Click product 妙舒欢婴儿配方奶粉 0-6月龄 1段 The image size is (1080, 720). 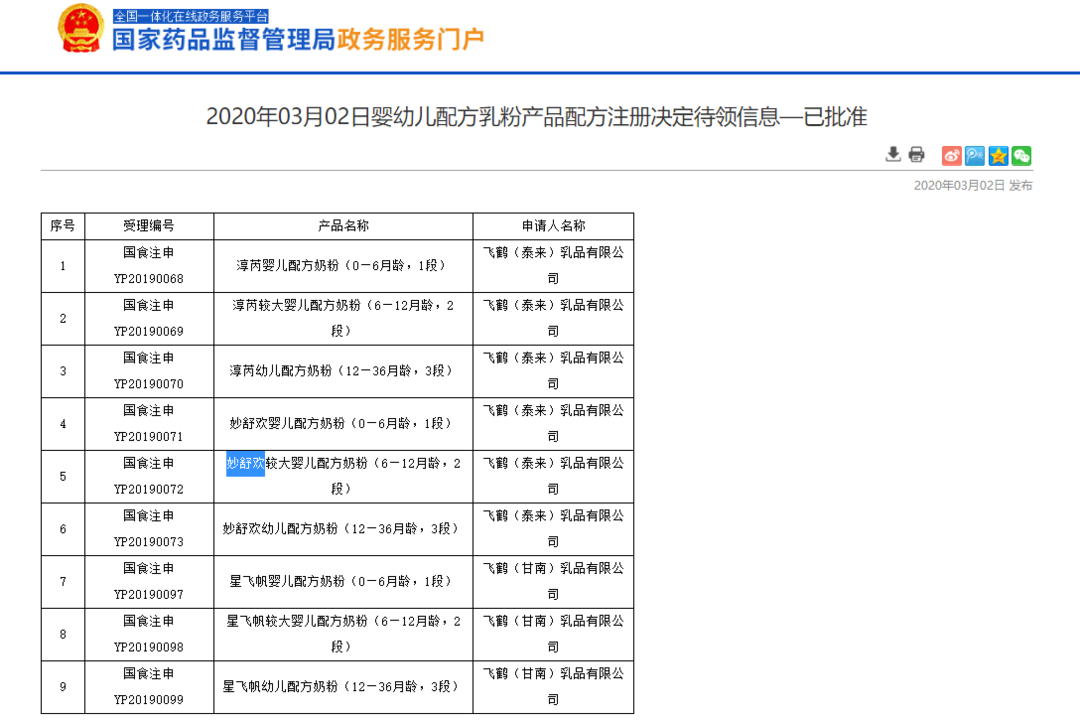[343, 424]
